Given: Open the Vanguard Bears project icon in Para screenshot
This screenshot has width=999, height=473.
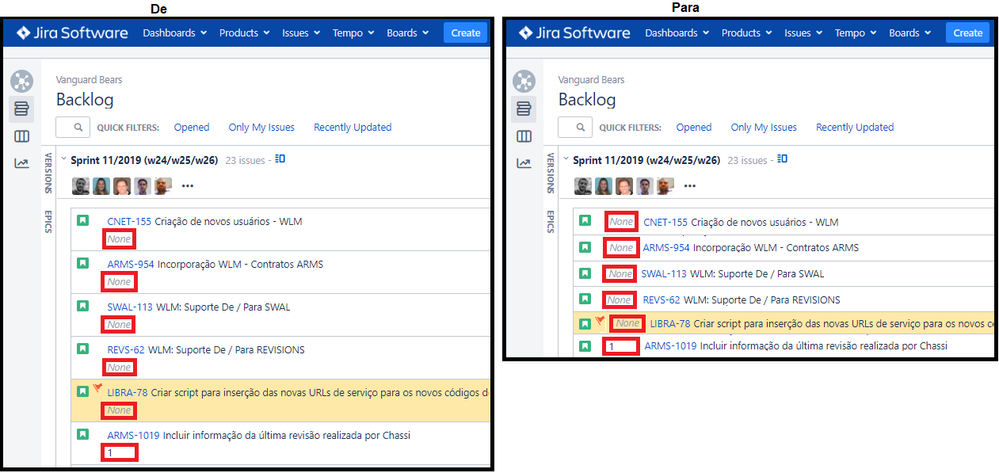Looking at the screenshot, I should [524, 82].
